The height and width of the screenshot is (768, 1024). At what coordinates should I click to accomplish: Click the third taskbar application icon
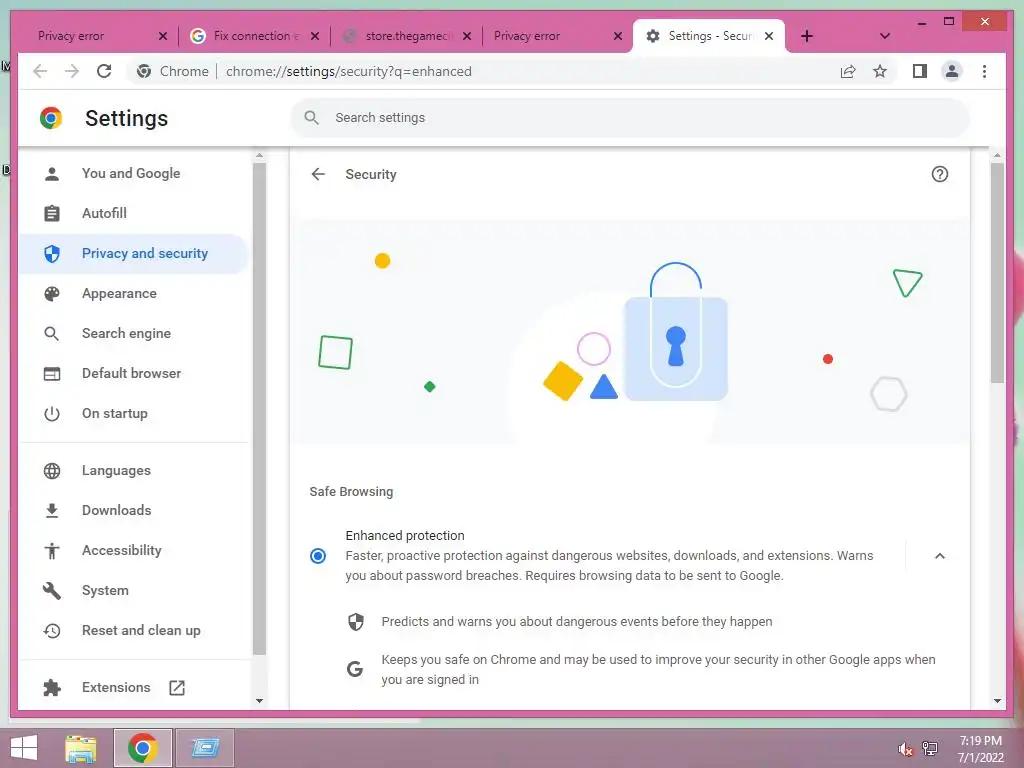(205, 748)
